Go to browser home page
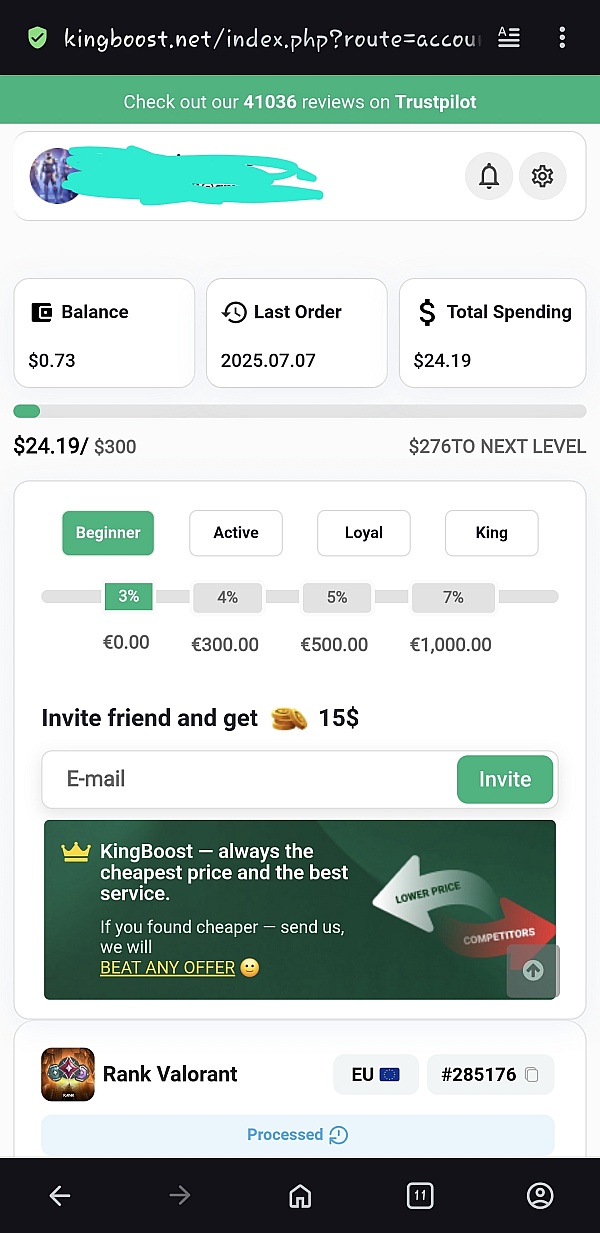The image size is (600, 1233). pyautogui.click(x=299, y=1195)
